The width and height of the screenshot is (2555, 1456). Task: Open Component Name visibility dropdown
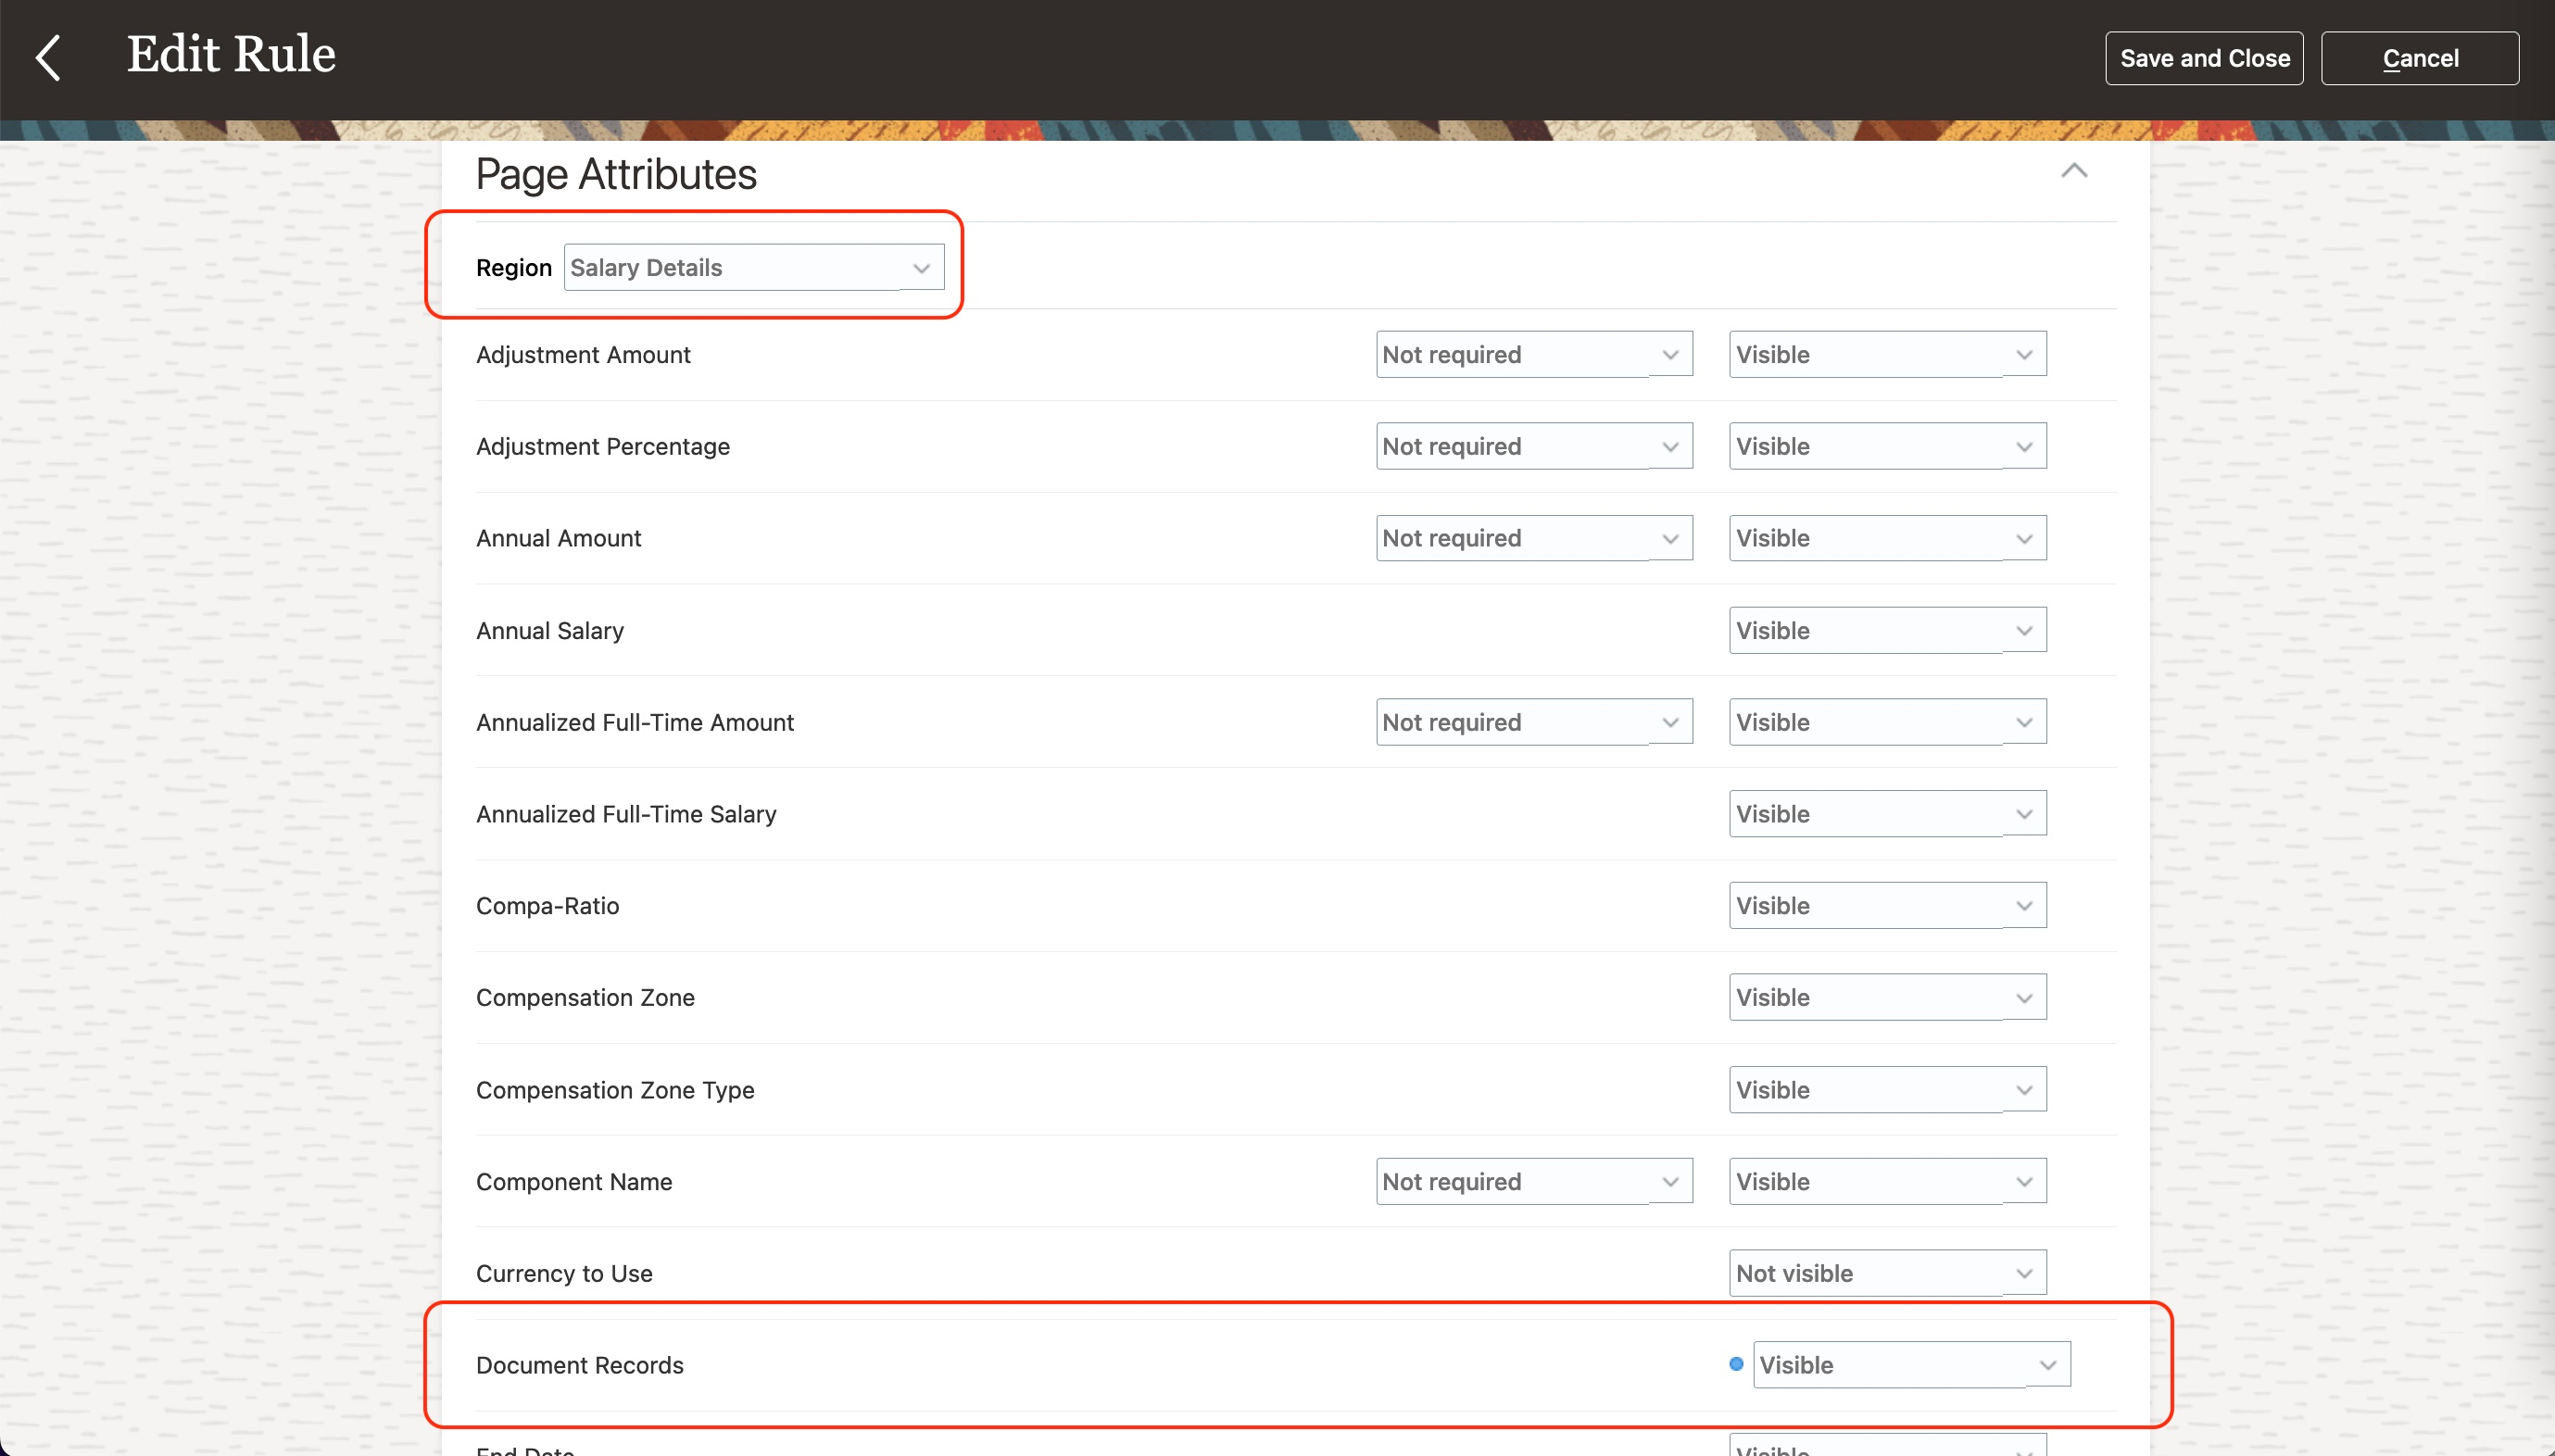1886,1182
